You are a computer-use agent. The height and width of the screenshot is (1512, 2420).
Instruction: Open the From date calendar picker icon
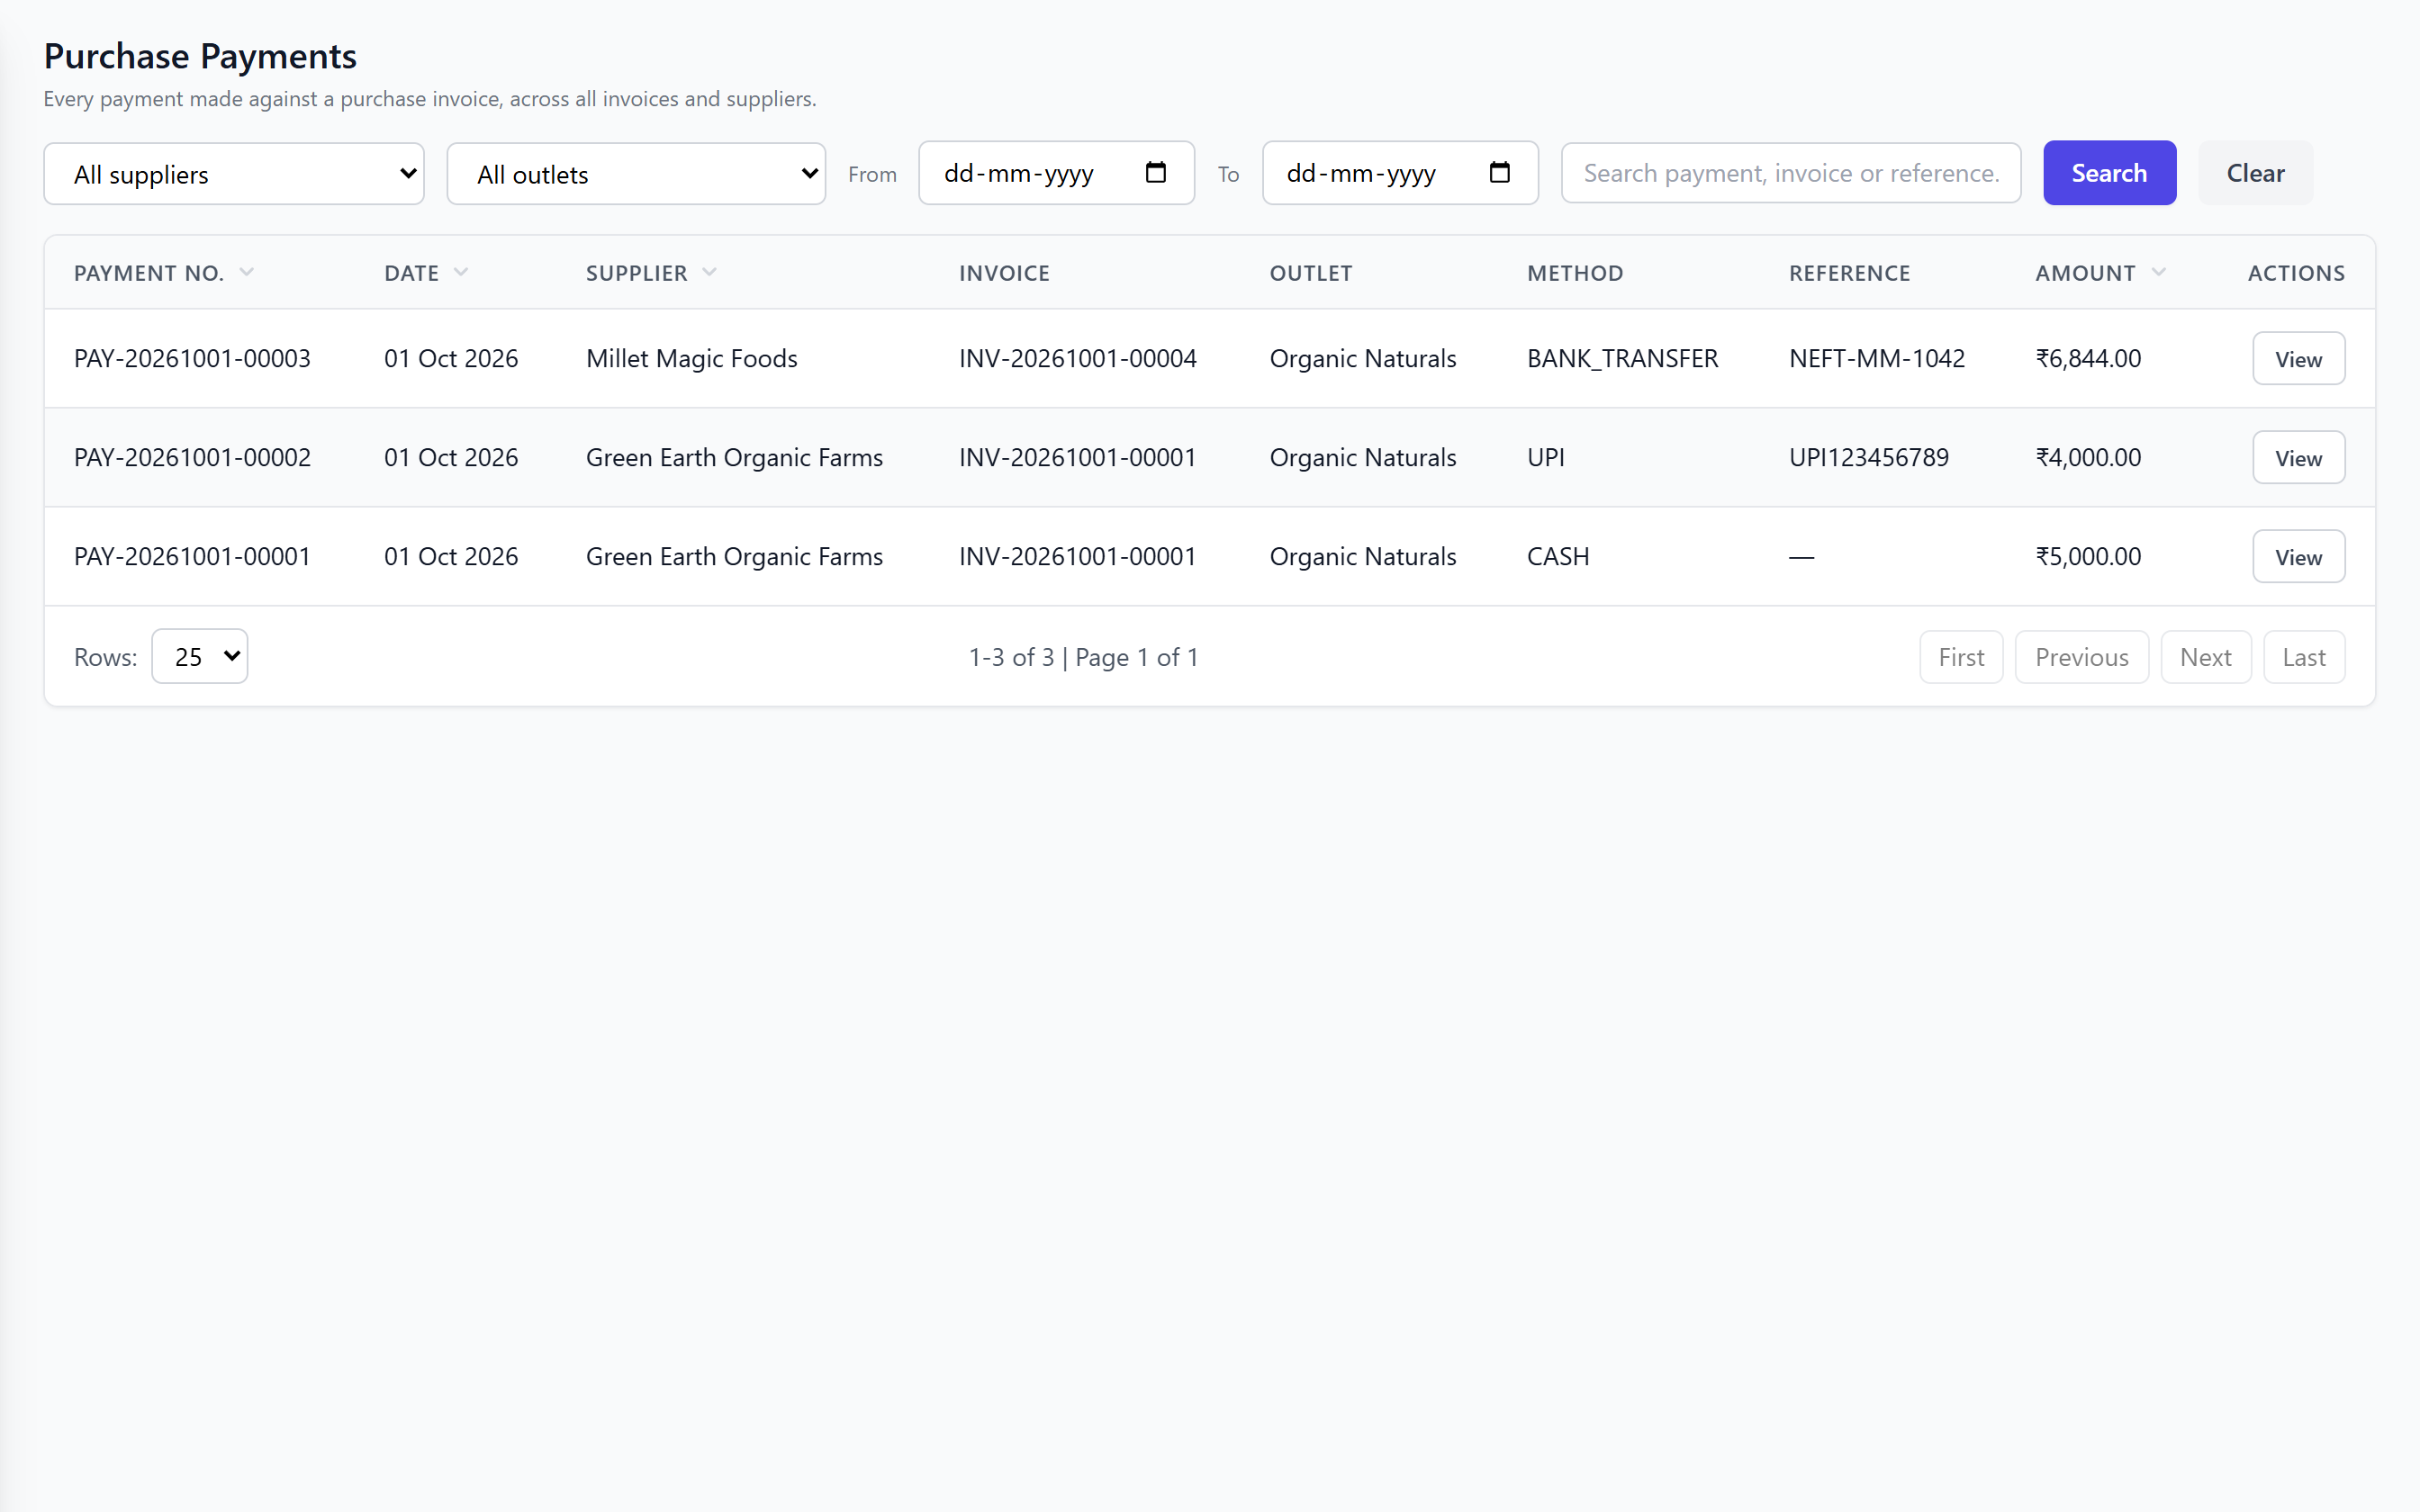pyautogui.click(x=1155, y=172)
